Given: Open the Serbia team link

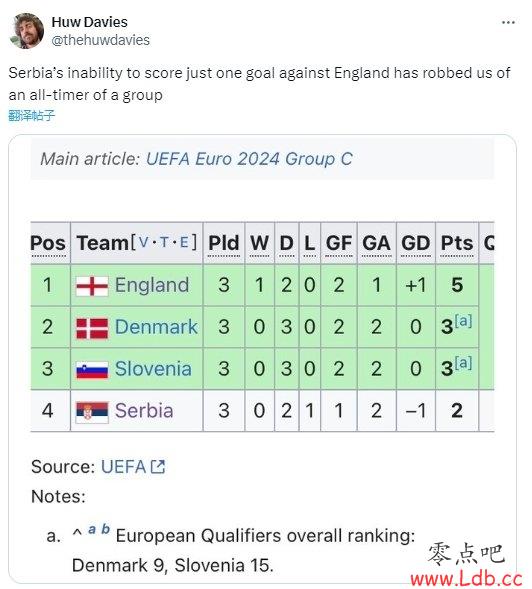Looking at the screenshot, I should 144,411.
